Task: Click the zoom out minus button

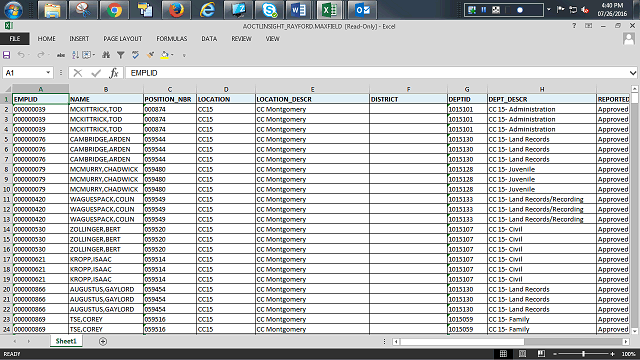Action: (x=555, y=354)
